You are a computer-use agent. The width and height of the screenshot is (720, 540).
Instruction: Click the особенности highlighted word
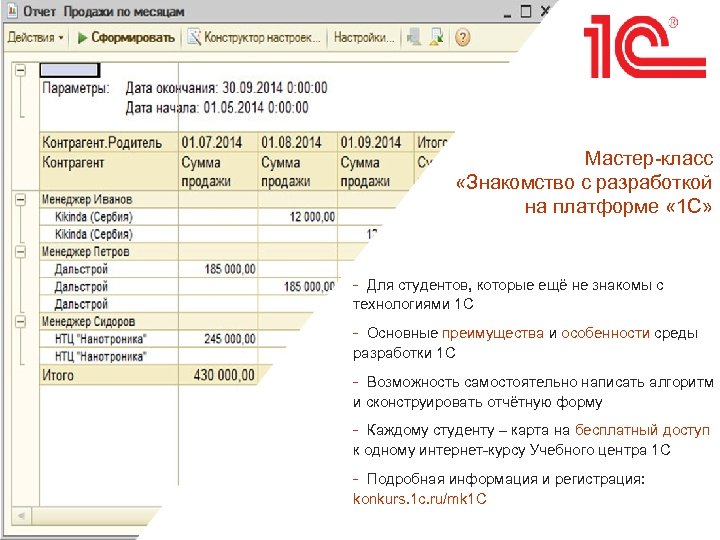coord(605,333)
